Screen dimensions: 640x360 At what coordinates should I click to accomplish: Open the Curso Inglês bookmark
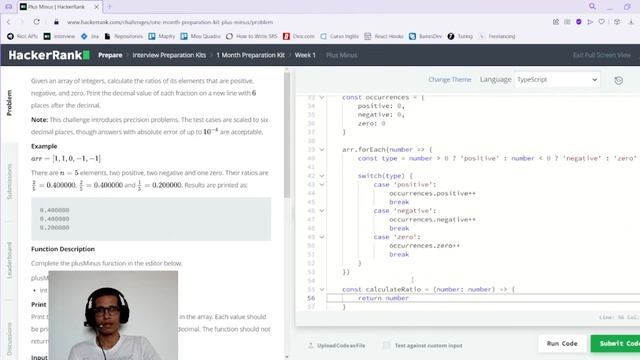point(340,36)
